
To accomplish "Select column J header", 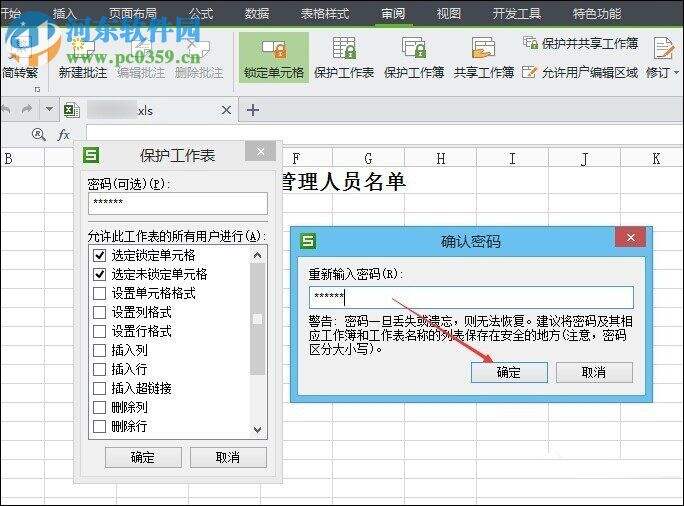I will tap(585, 158).
